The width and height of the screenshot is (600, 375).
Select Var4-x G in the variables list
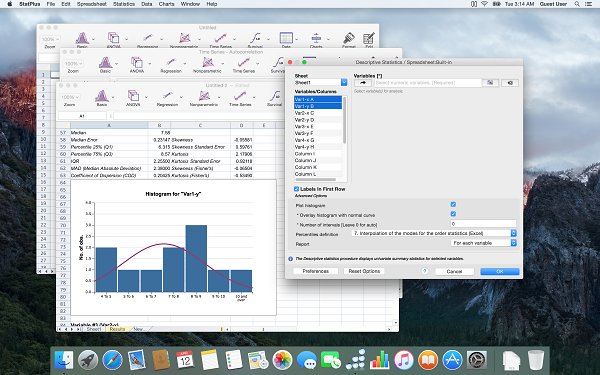pos(318,140)
